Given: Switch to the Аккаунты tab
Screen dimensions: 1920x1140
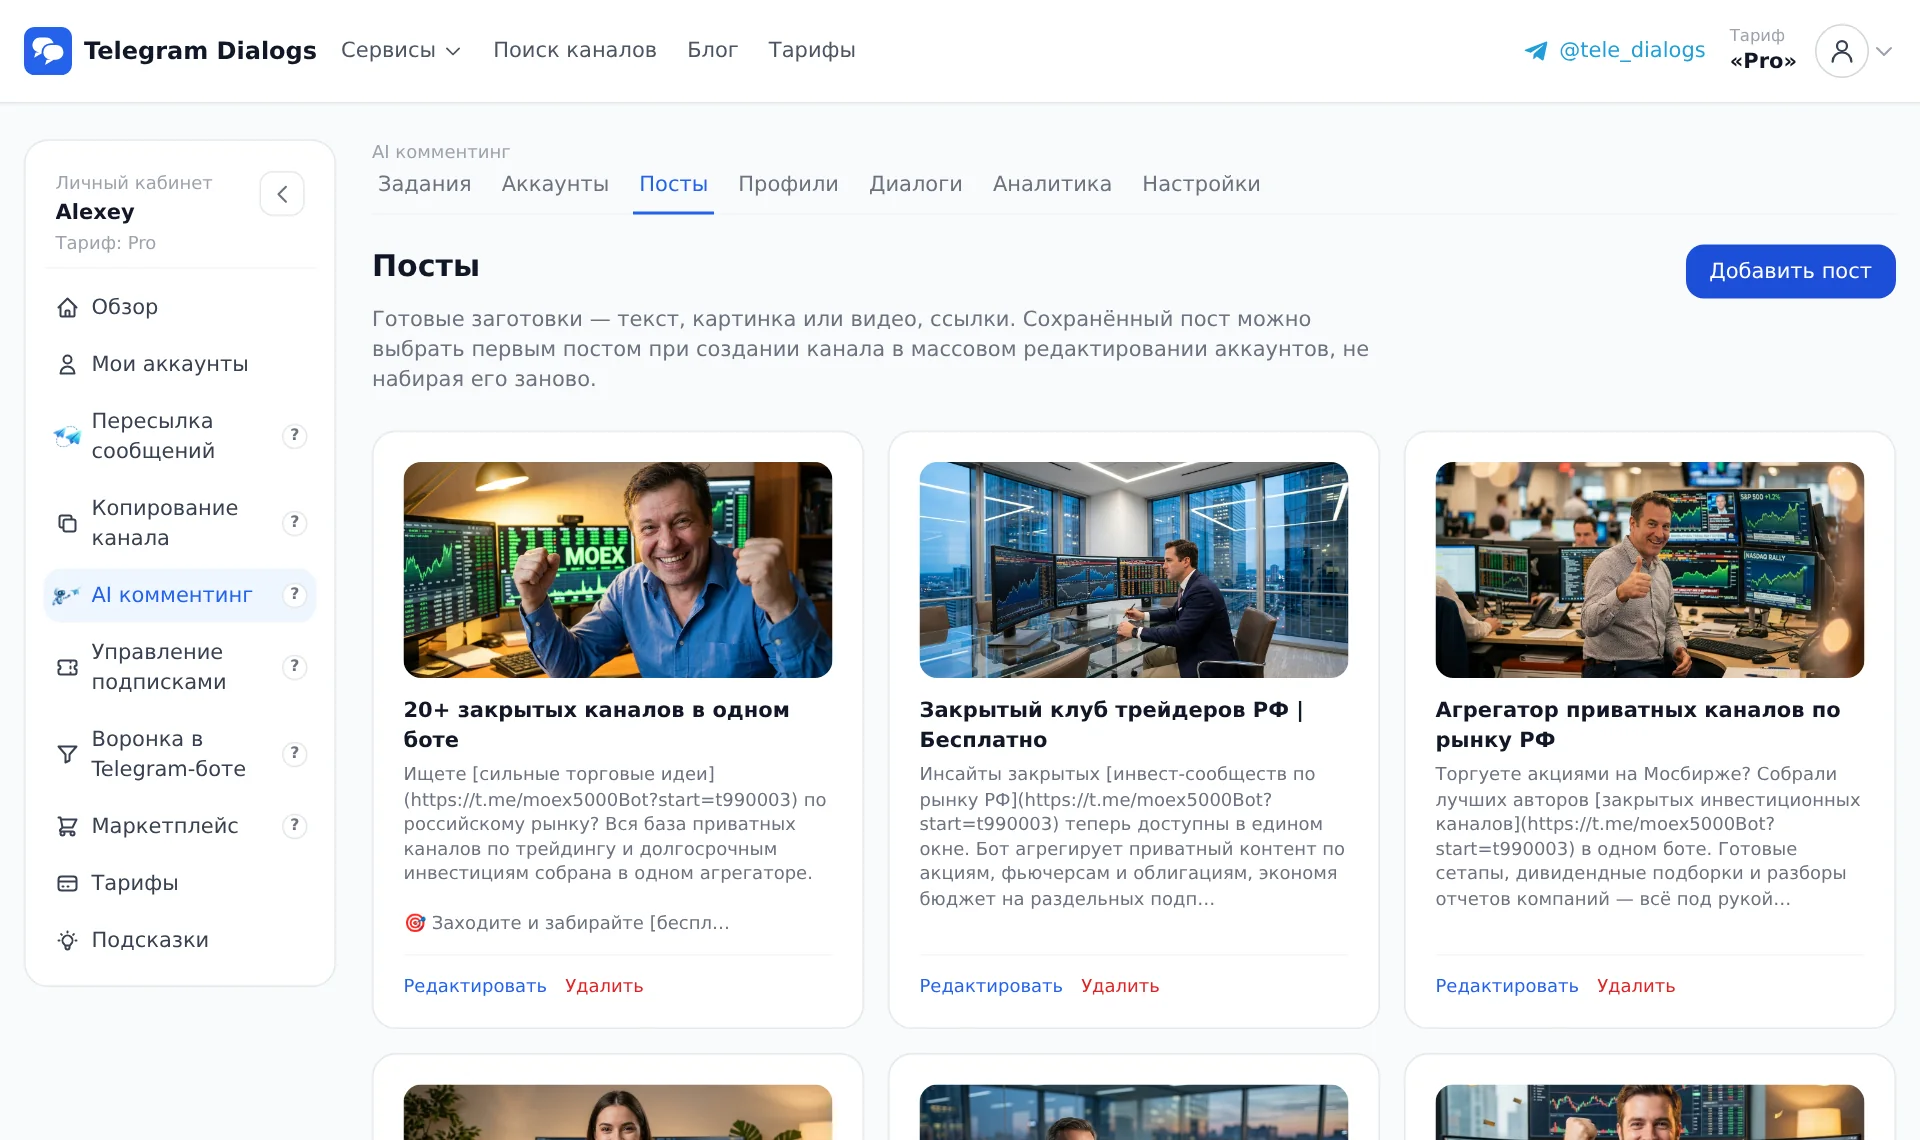Looking at the screenshot, I should (x=555, y=184).
